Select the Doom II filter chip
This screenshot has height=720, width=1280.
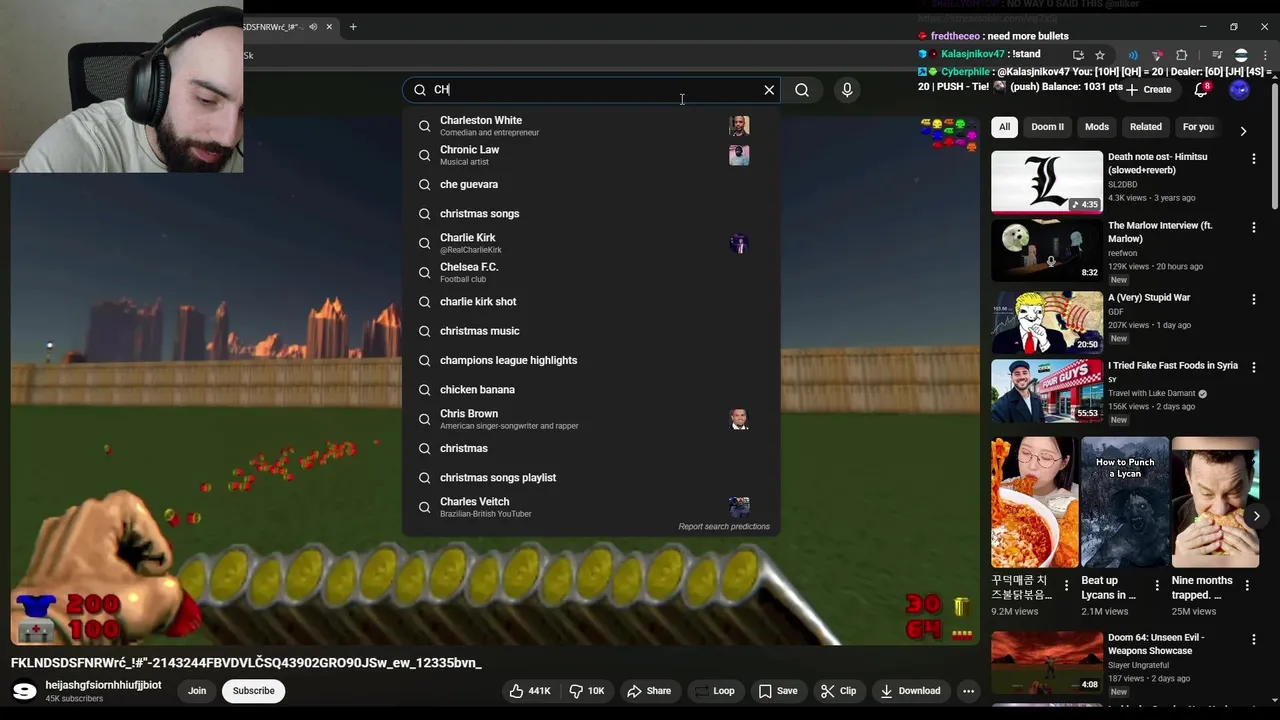[1047, 127]
